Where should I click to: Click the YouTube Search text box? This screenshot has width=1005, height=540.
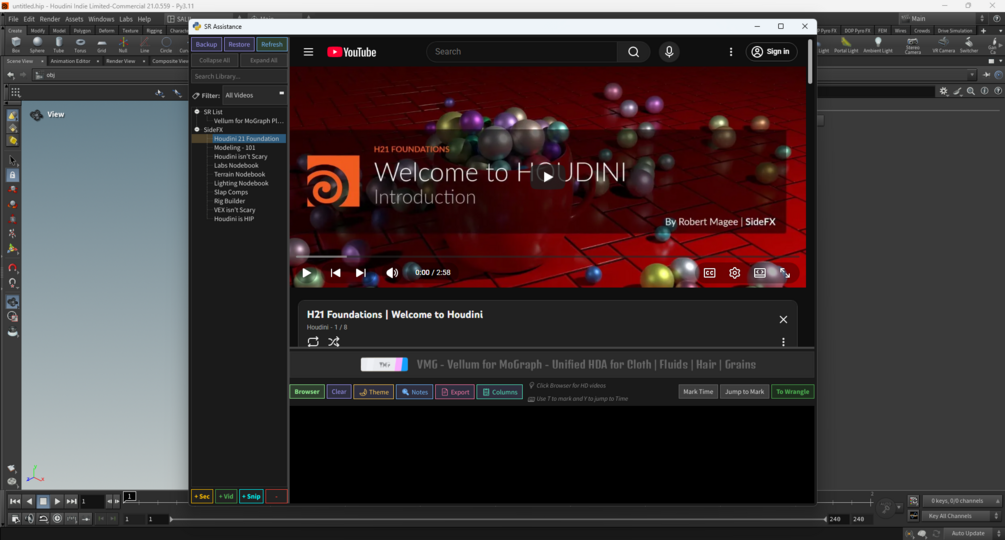[522, 52]
